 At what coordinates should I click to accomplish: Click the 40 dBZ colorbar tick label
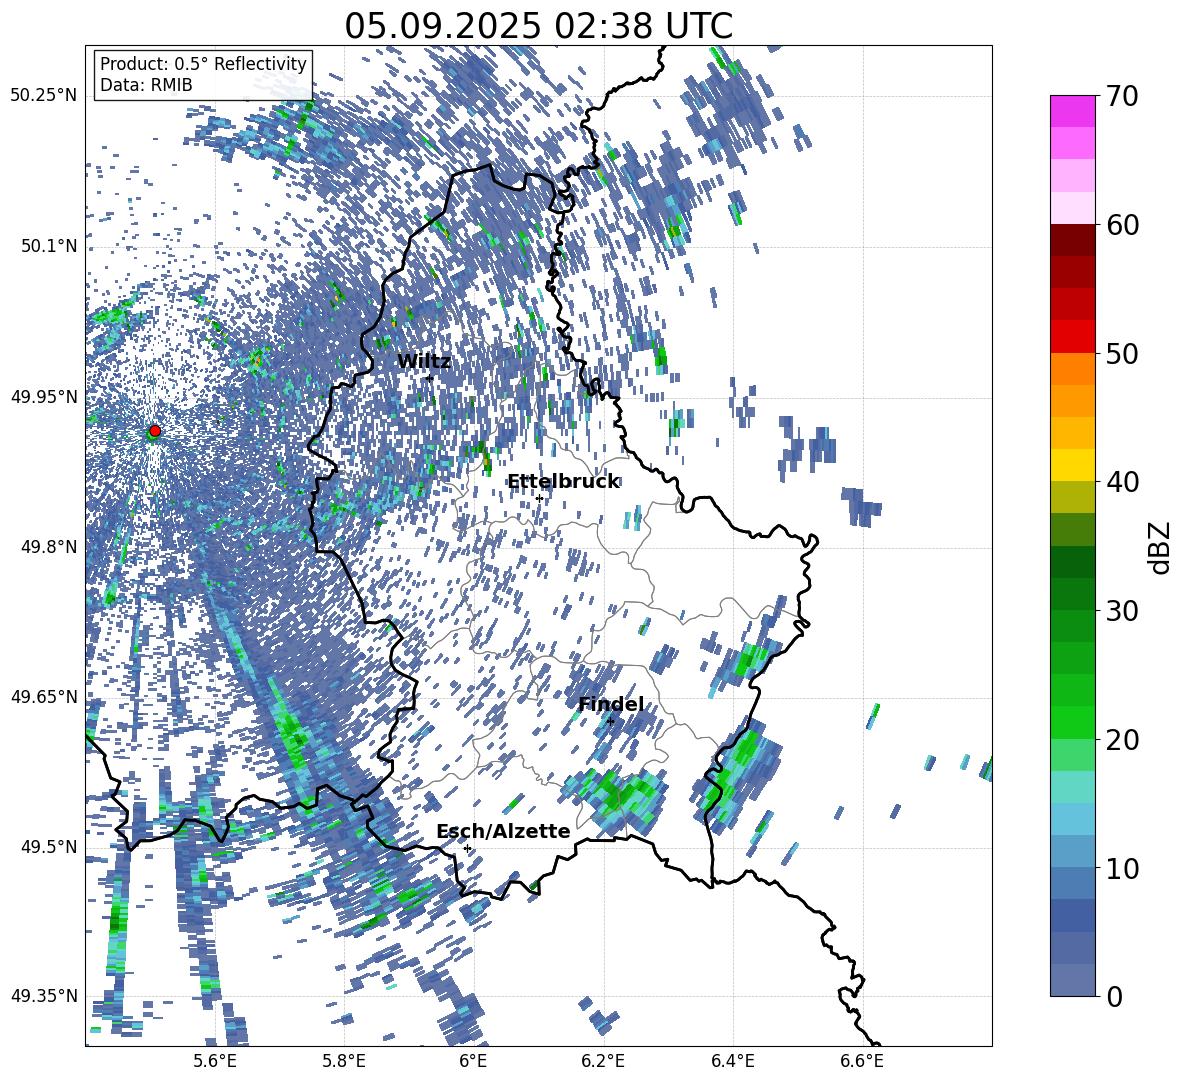(1122, 482)
